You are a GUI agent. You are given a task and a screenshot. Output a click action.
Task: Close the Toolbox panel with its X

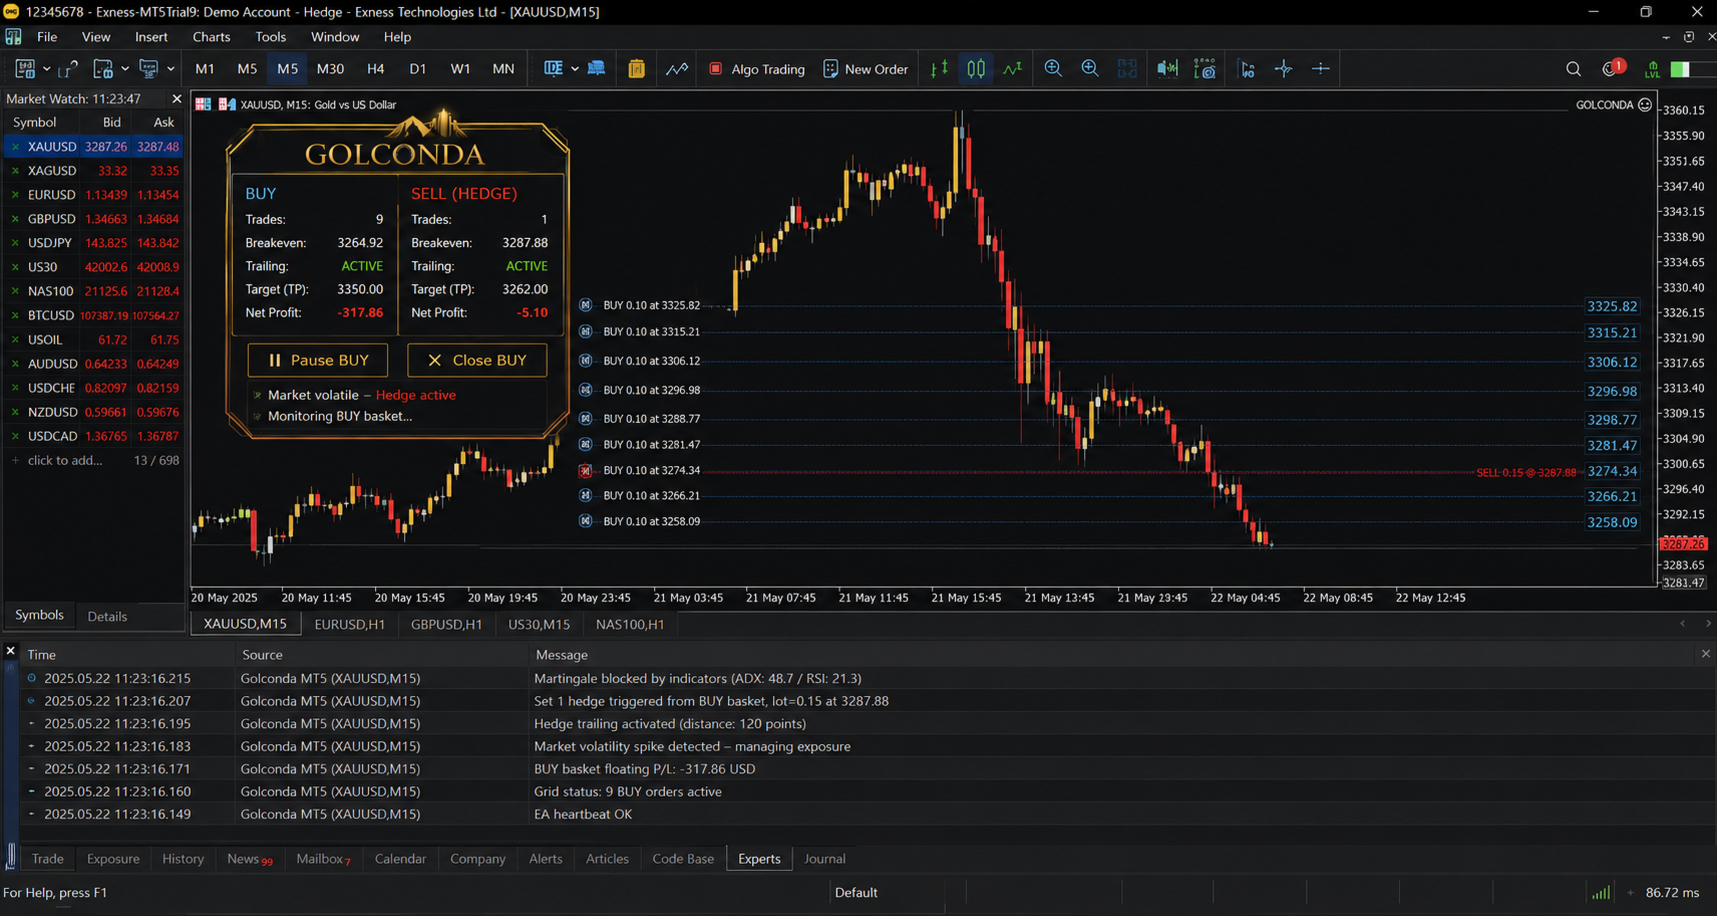(10, 651)
